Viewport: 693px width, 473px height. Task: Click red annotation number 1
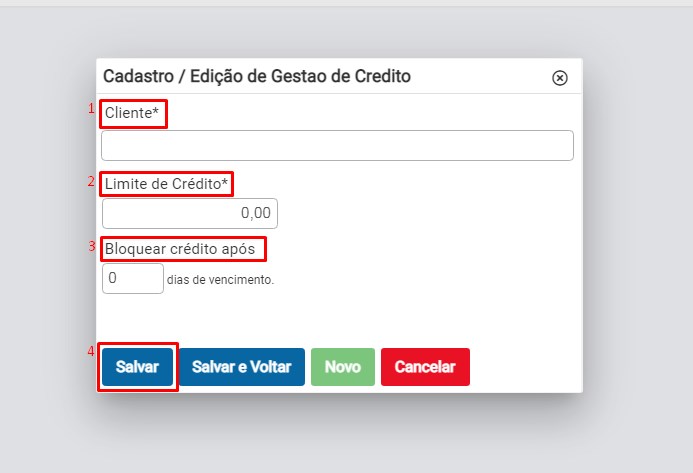(x=91, y=108)
